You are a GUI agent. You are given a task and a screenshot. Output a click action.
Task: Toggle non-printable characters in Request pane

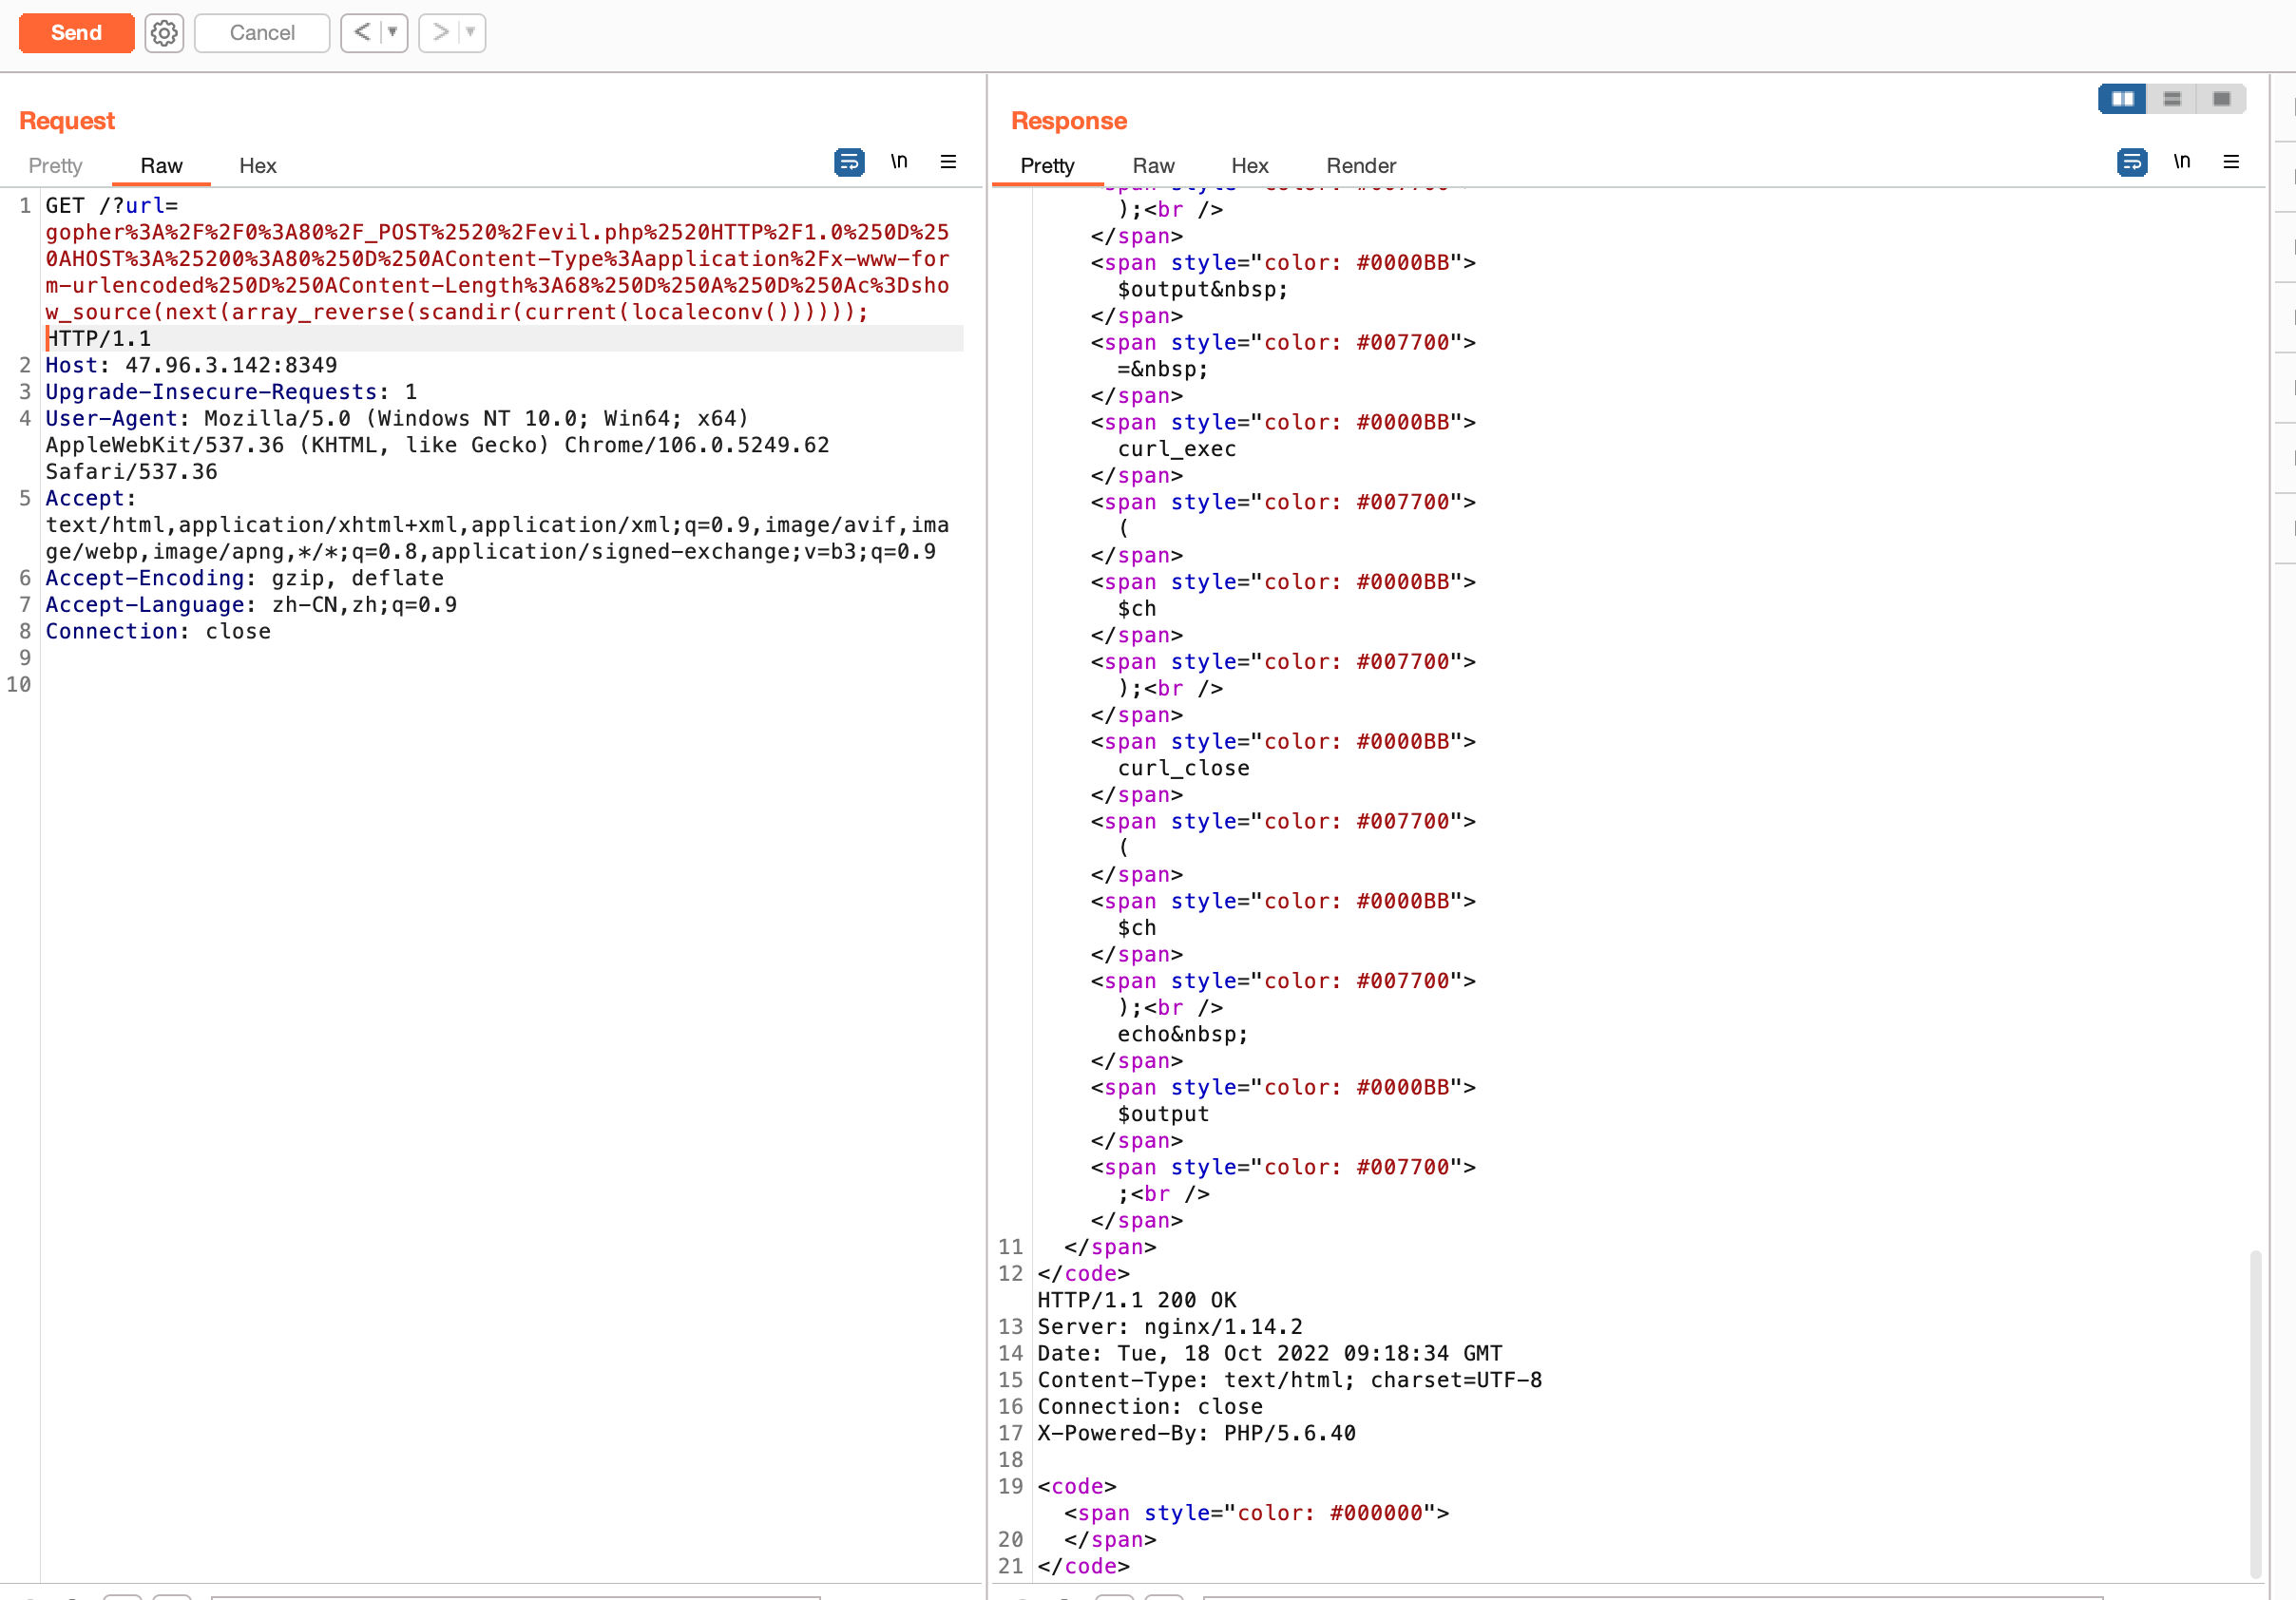click(x=899, y=162)
